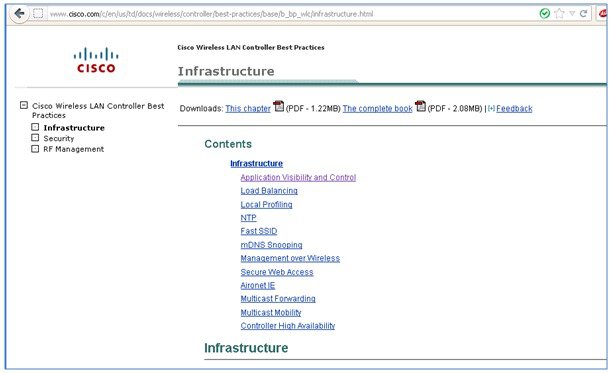The height and width of the screenshot is (373, 611).
Task: Expand the RF Management tree node box
Action: coord(35,148)
